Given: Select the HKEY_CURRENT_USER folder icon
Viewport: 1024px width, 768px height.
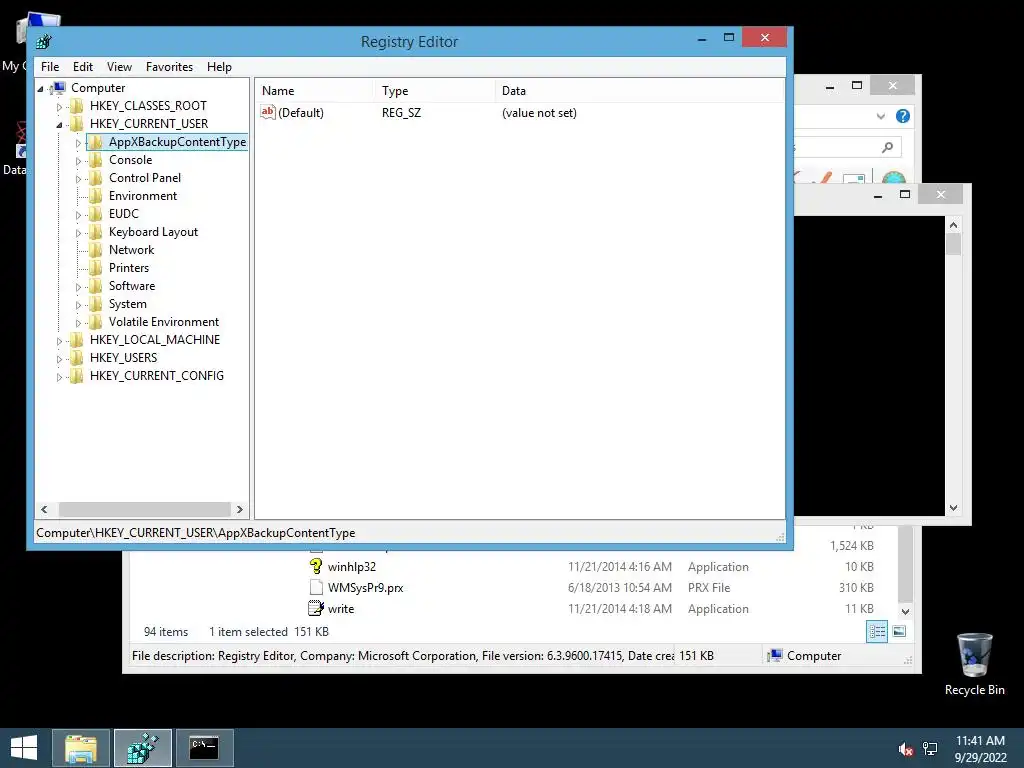Looking at the screenshot, I should pyautogui.click(x=76, y=123).
